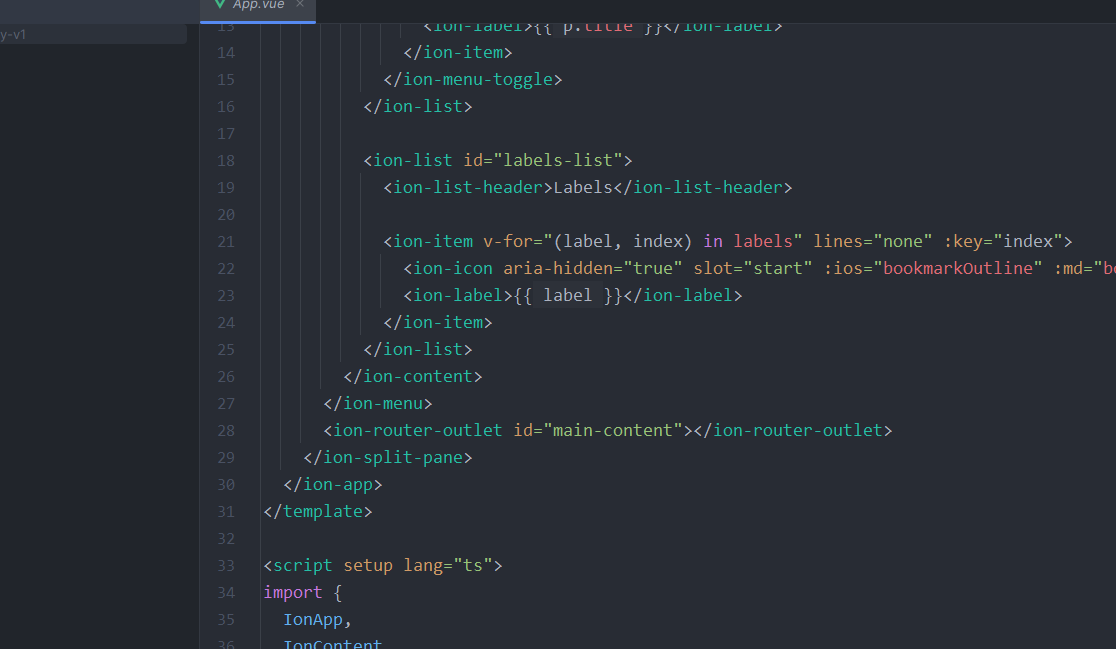
Task: Click the :key="index" attribute
Action: [x=1003, y=241]
